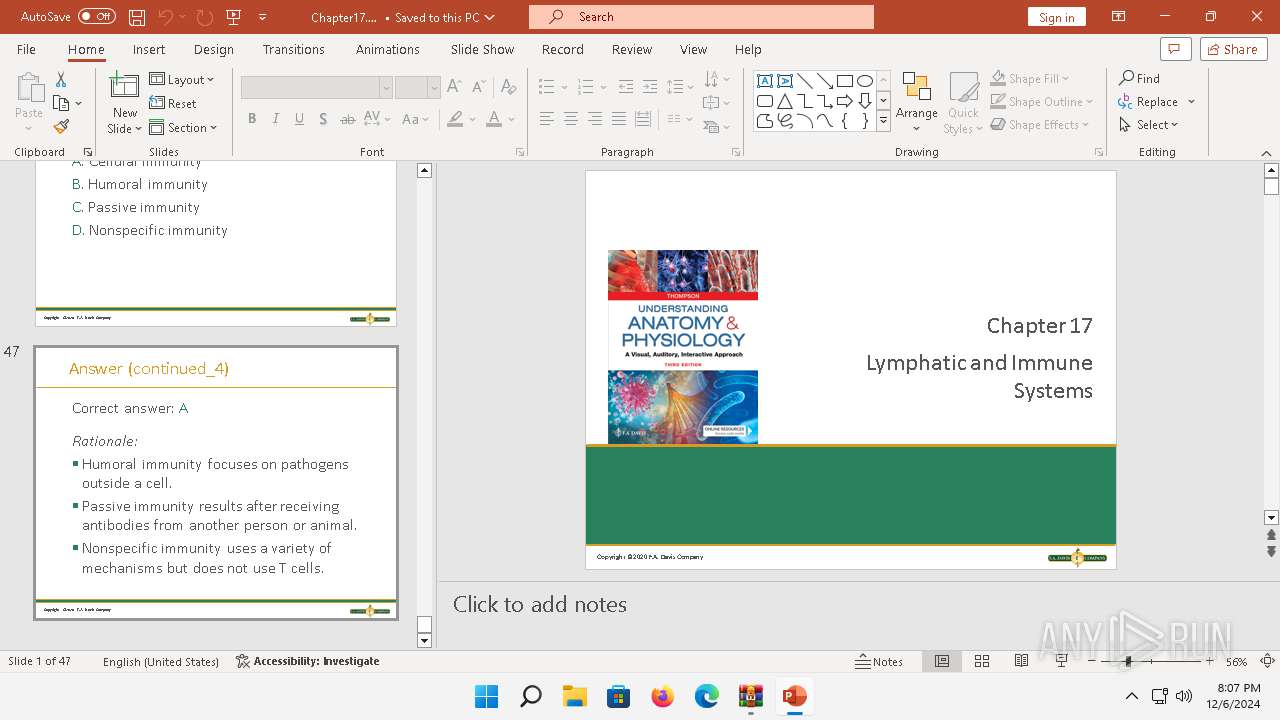The image size is (1280, 720).
Task: Click in the Search box
Action: coord(701,17)
